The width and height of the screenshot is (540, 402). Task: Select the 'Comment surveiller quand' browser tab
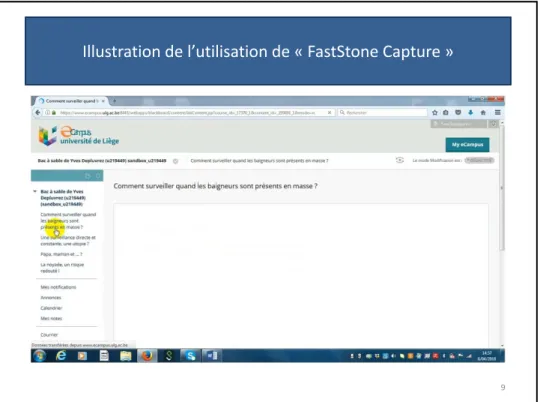tap(72, 101)
